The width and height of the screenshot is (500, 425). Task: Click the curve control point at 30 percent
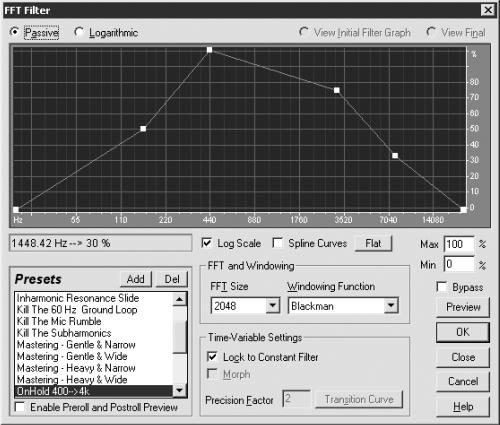click(x=395, y=156)
